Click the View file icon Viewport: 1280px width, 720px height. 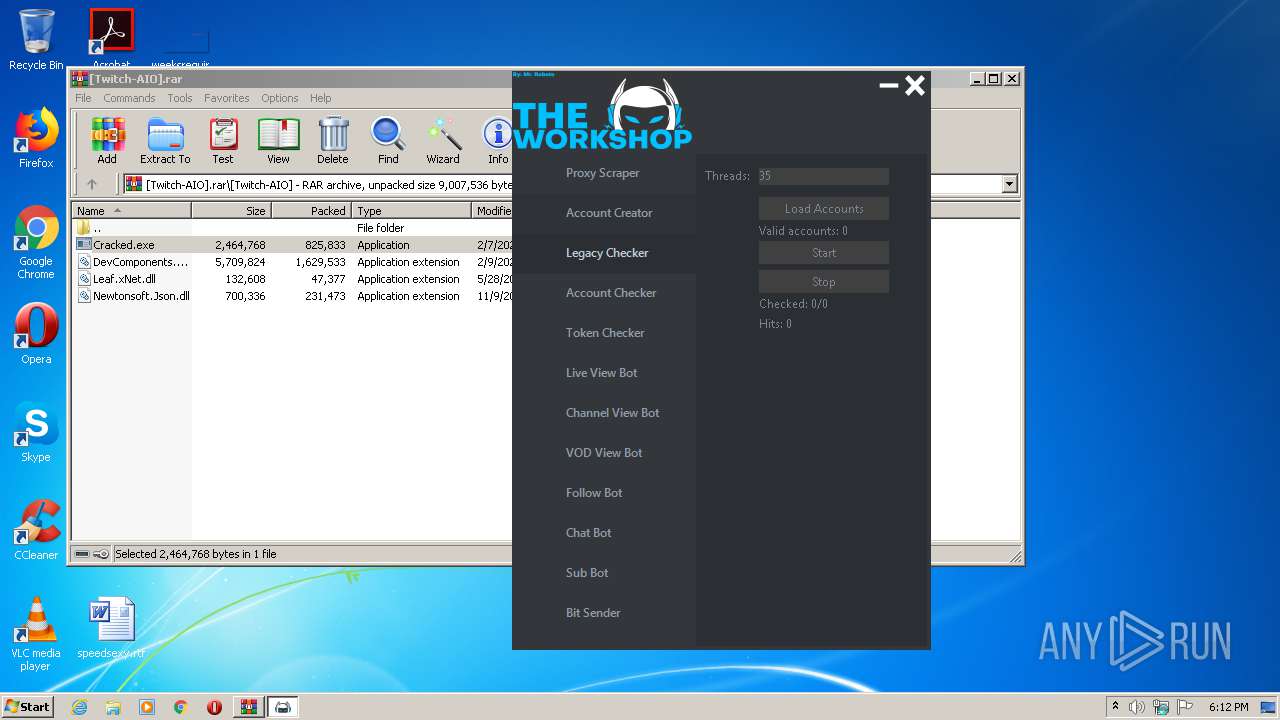tap(278, 141)
